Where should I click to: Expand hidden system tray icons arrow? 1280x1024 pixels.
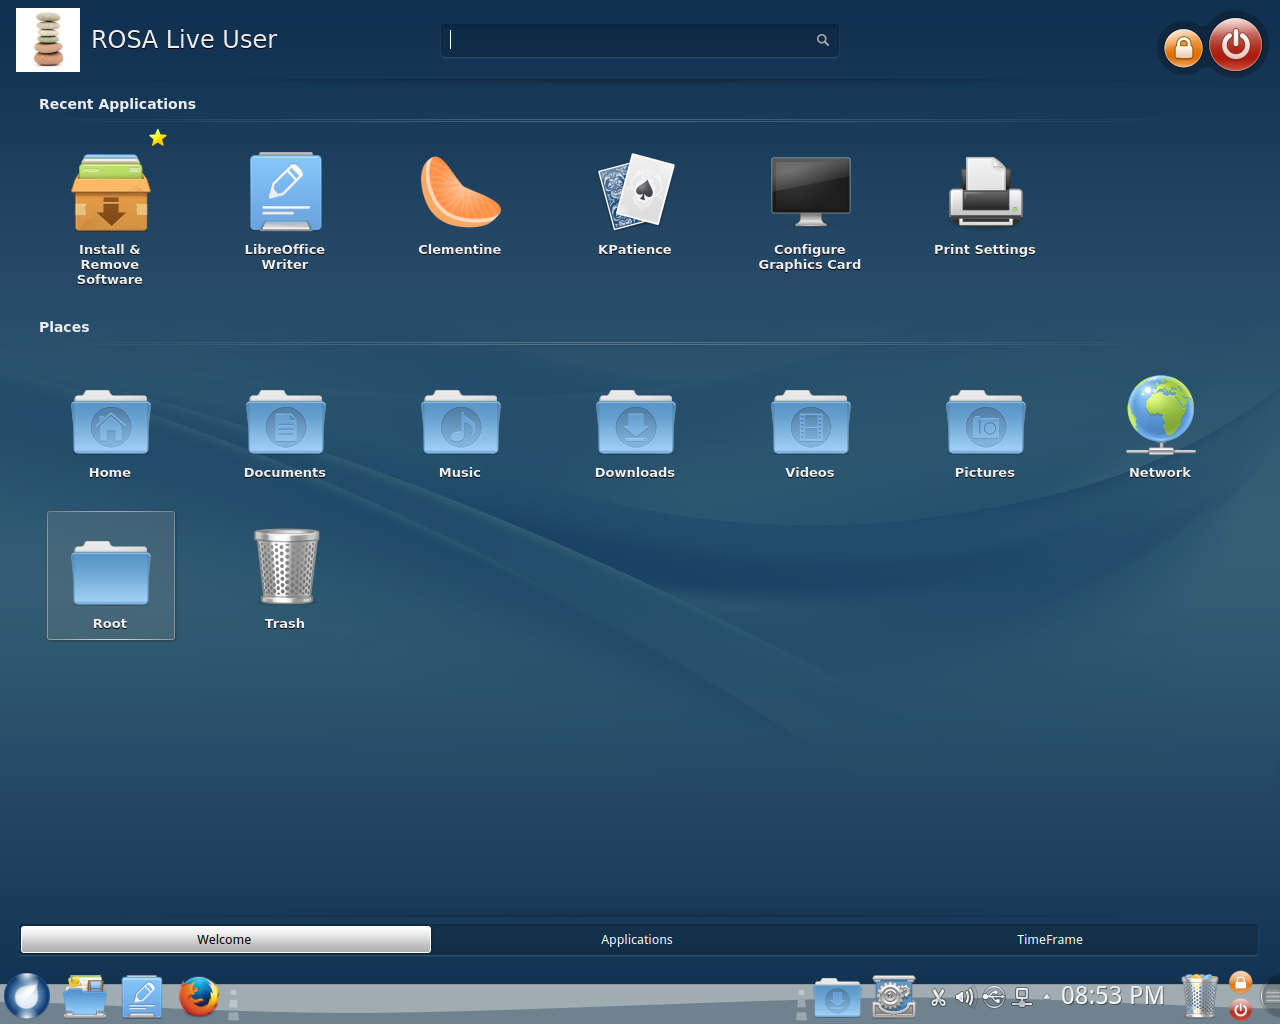tap(1047, 996)
